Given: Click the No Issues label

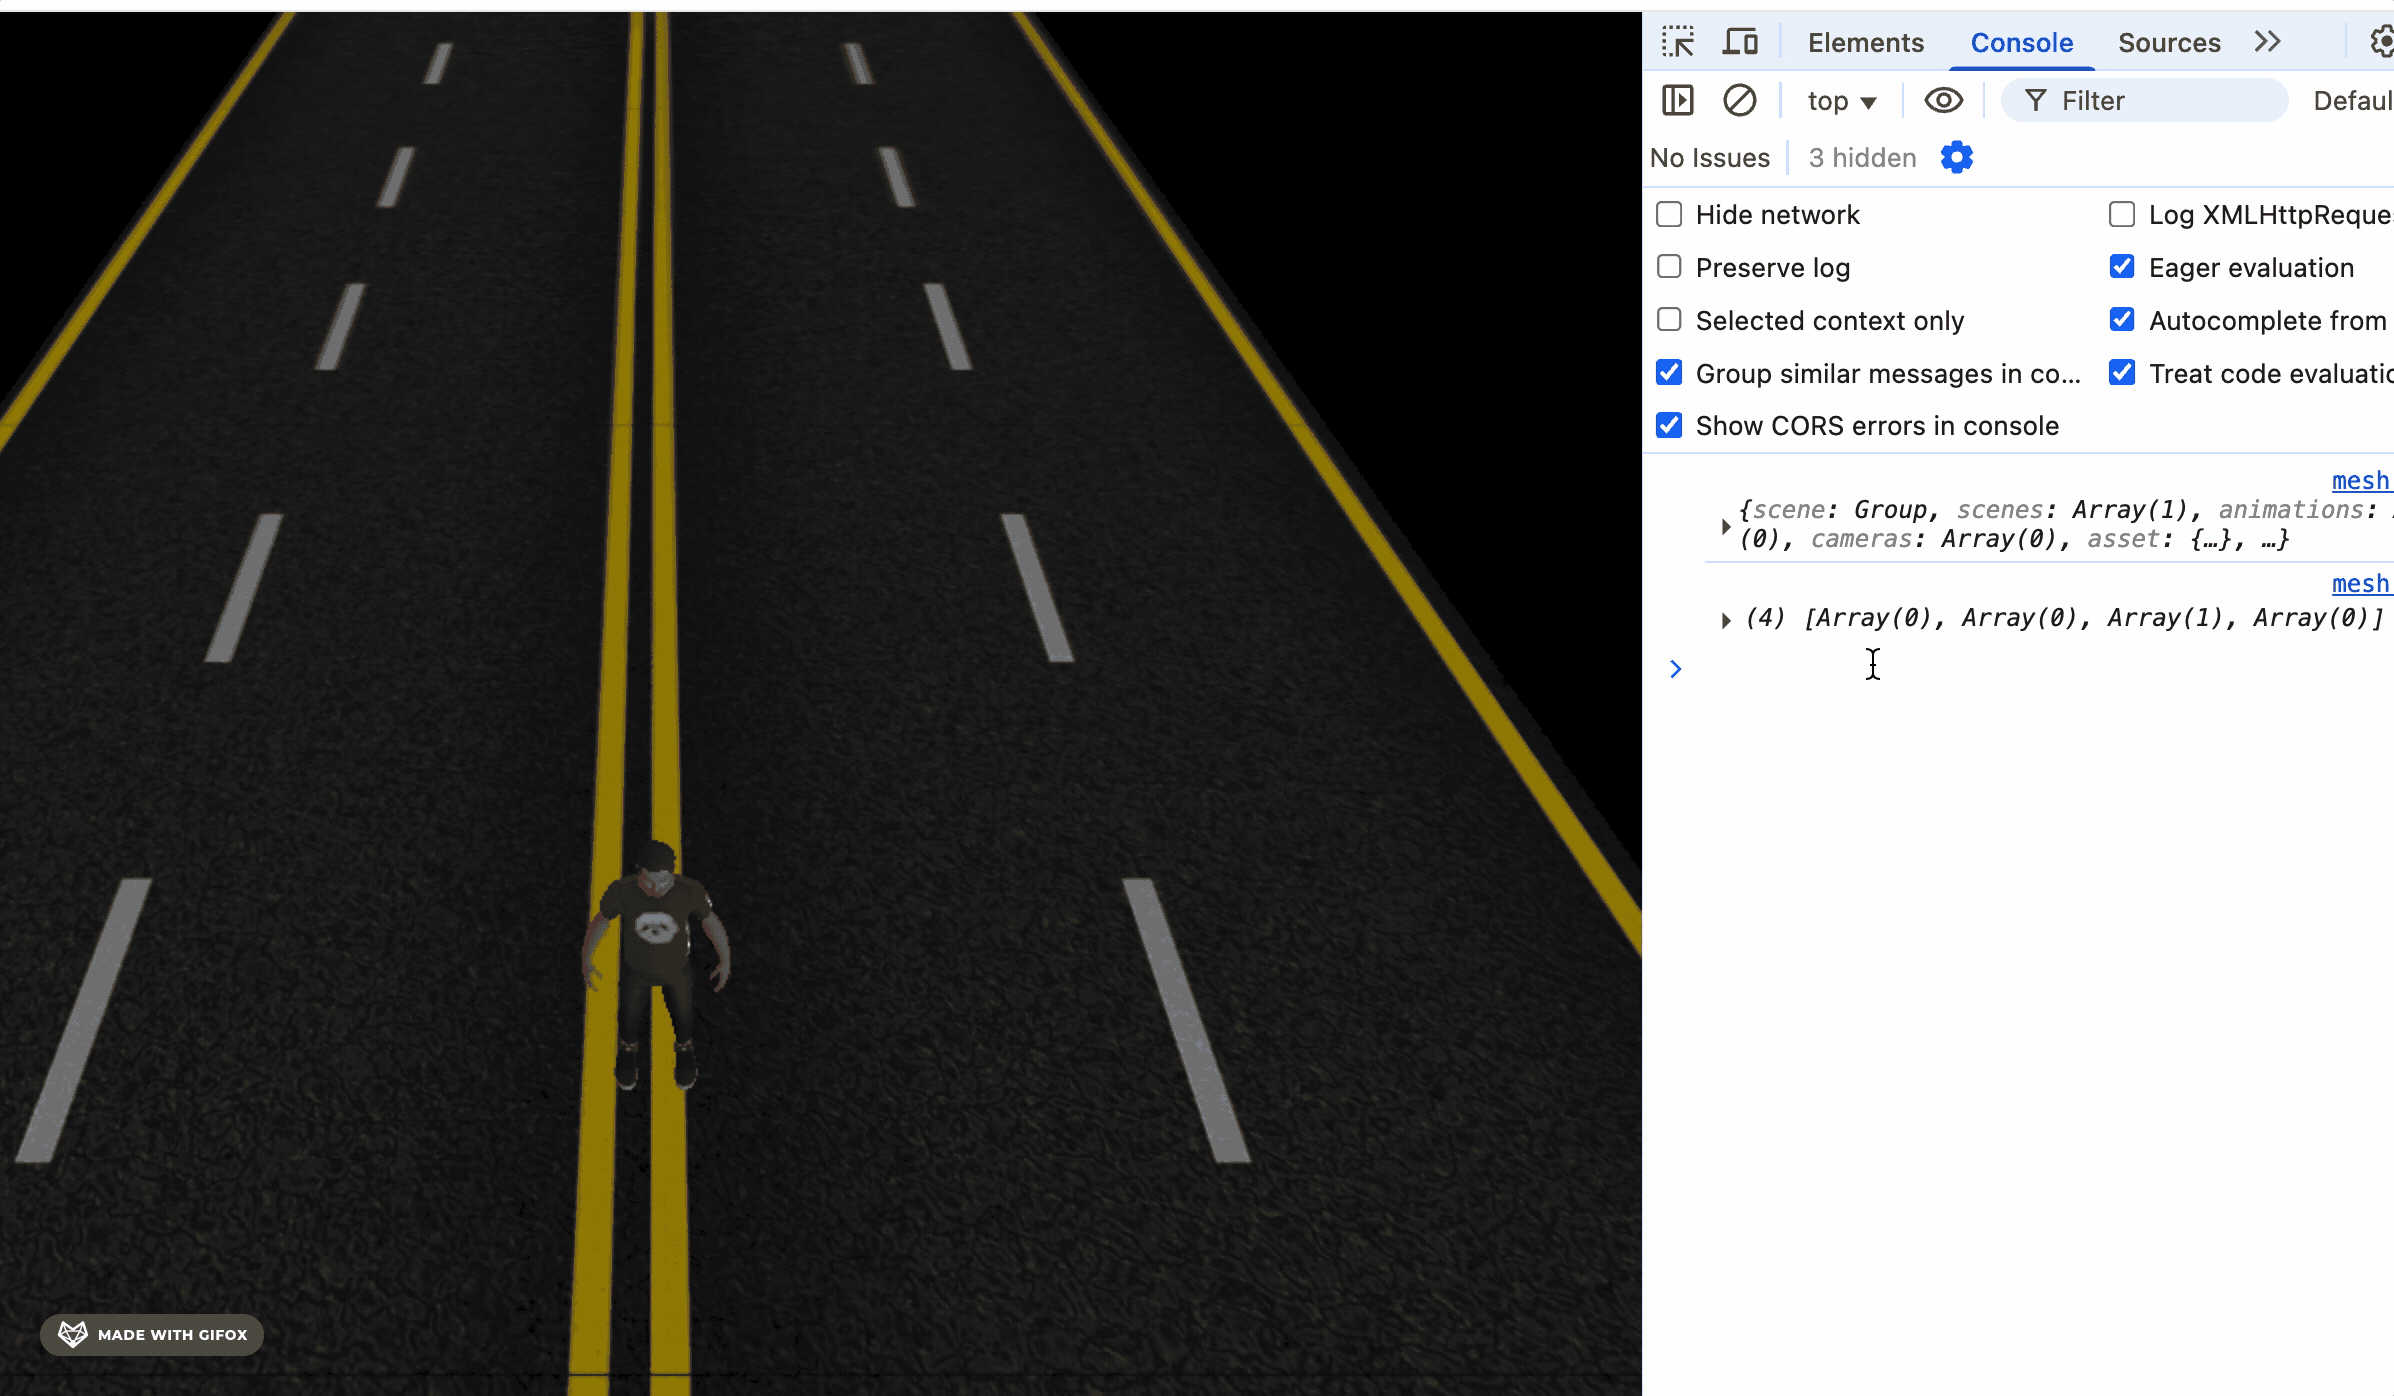Looking at the screenshot, I should 1710,158.
